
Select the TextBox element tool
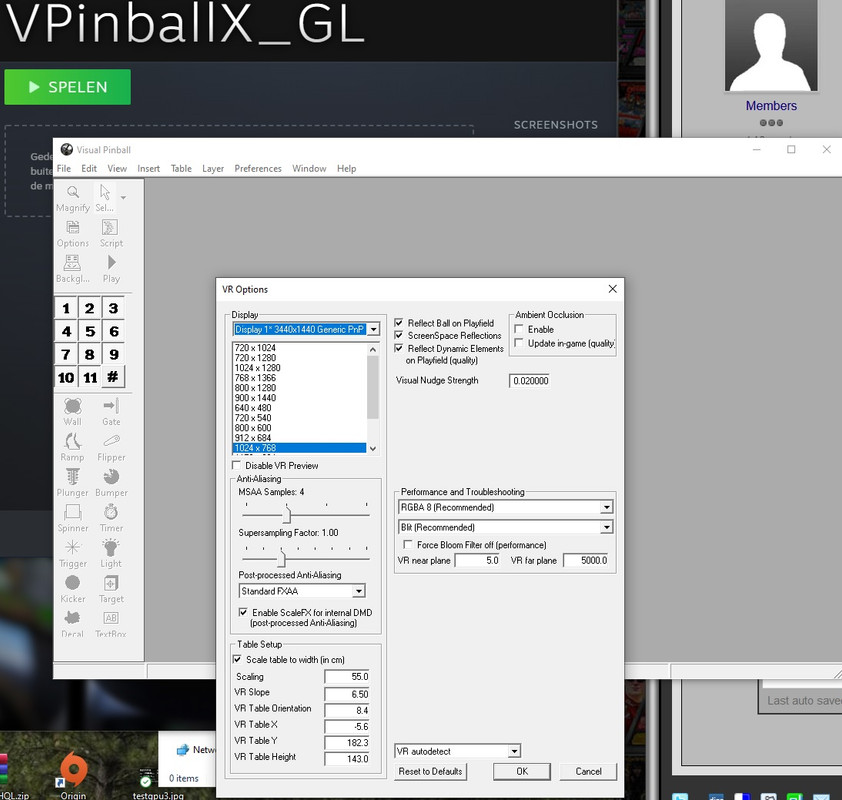pyautogui.click(x=111, y=624)
